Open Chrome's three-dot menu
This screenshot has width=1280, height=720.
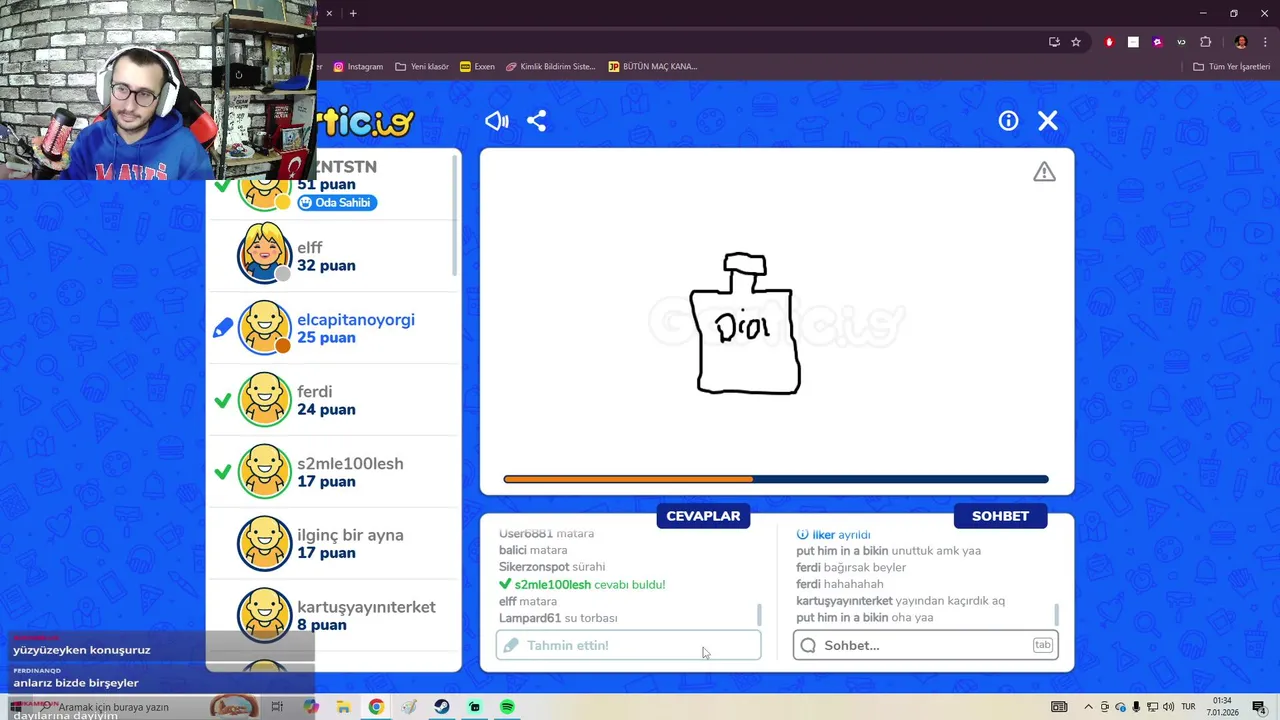point(1265,42)
